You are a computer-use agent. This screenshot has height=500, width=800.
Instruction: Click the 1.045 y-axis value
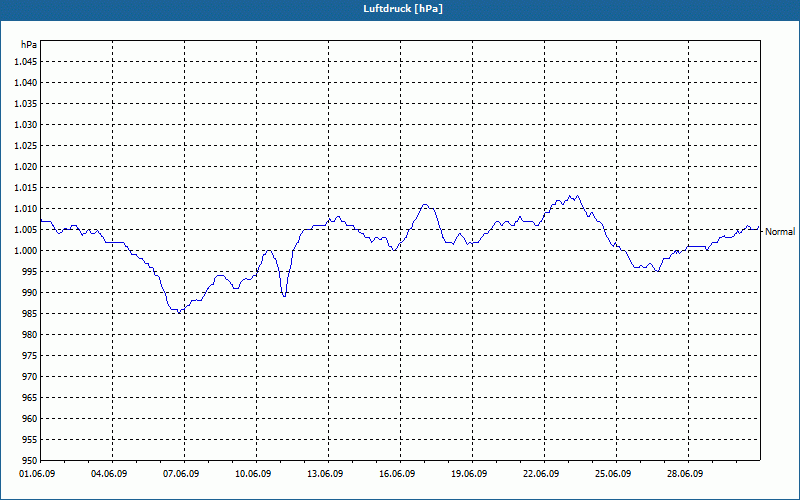tap(27, 62)
